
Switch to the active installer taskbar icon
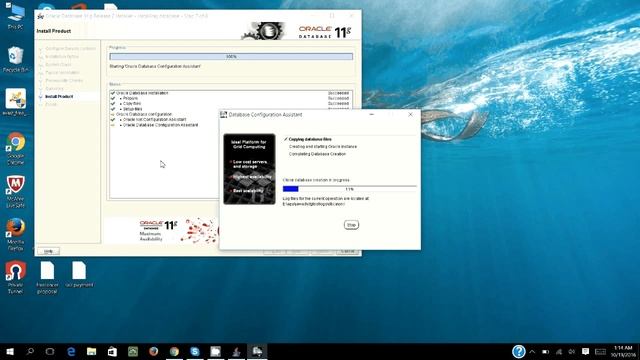click(257, 351)
